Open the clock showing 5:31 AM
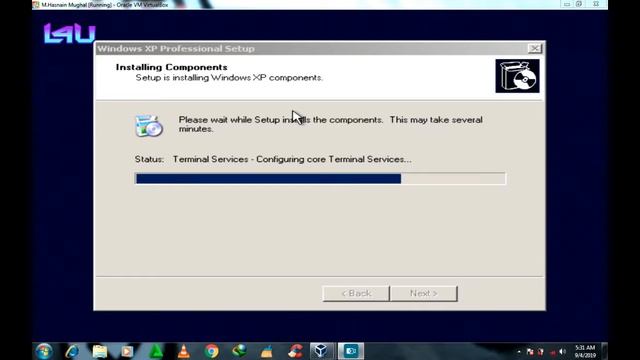The image size is (640, 360). (x=585, y=351)
